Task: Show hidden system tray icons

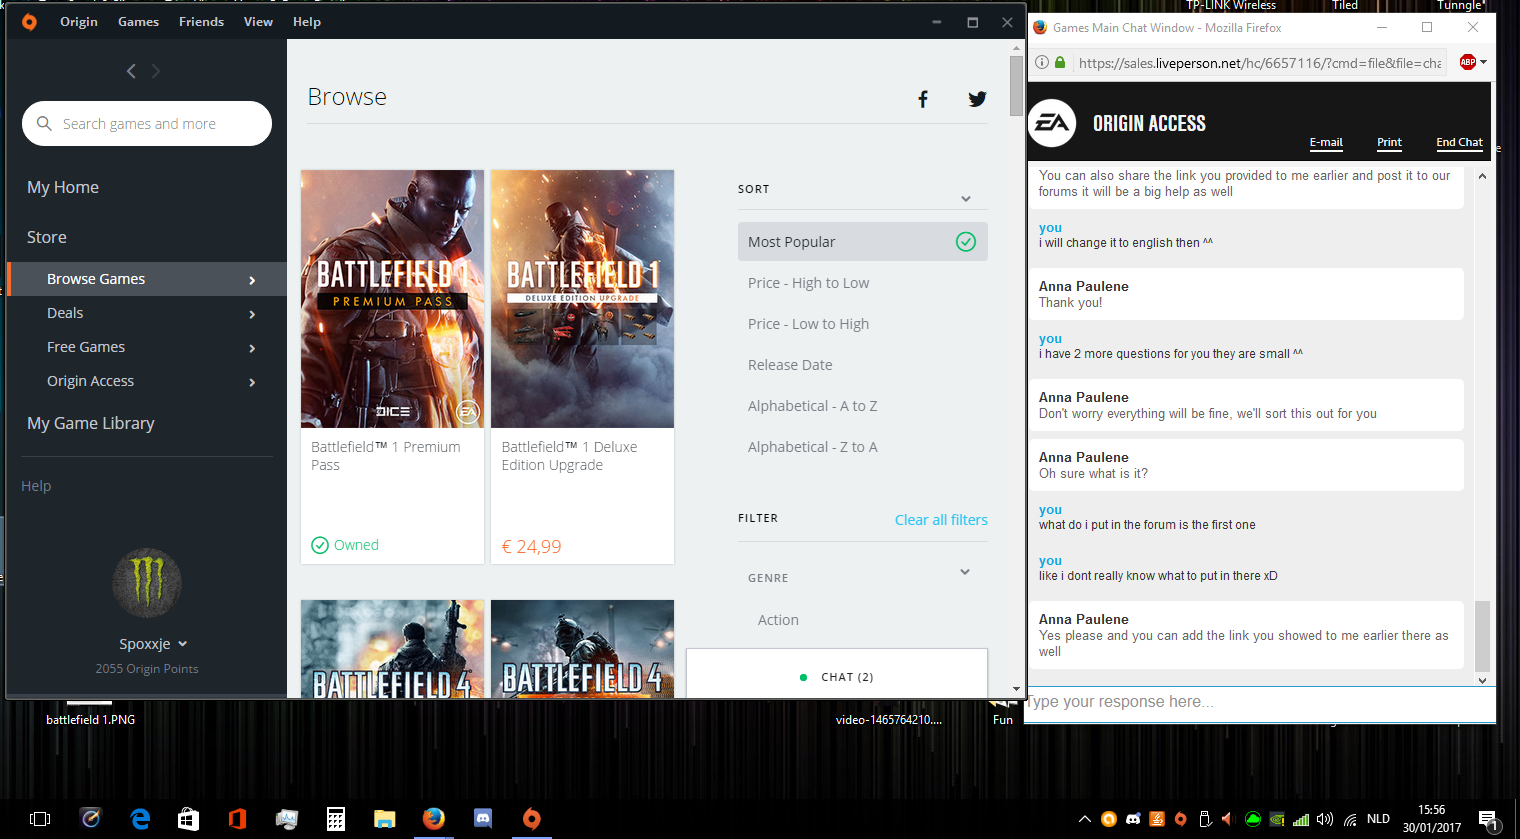Action: 1085,819
